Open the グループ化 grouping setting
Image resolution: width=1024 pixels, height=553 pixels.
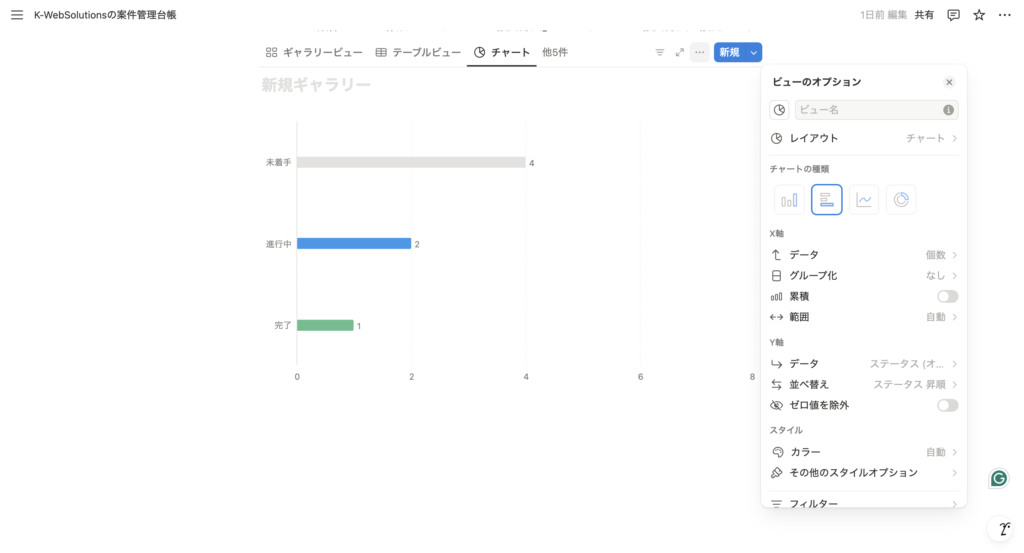[864, 275]
